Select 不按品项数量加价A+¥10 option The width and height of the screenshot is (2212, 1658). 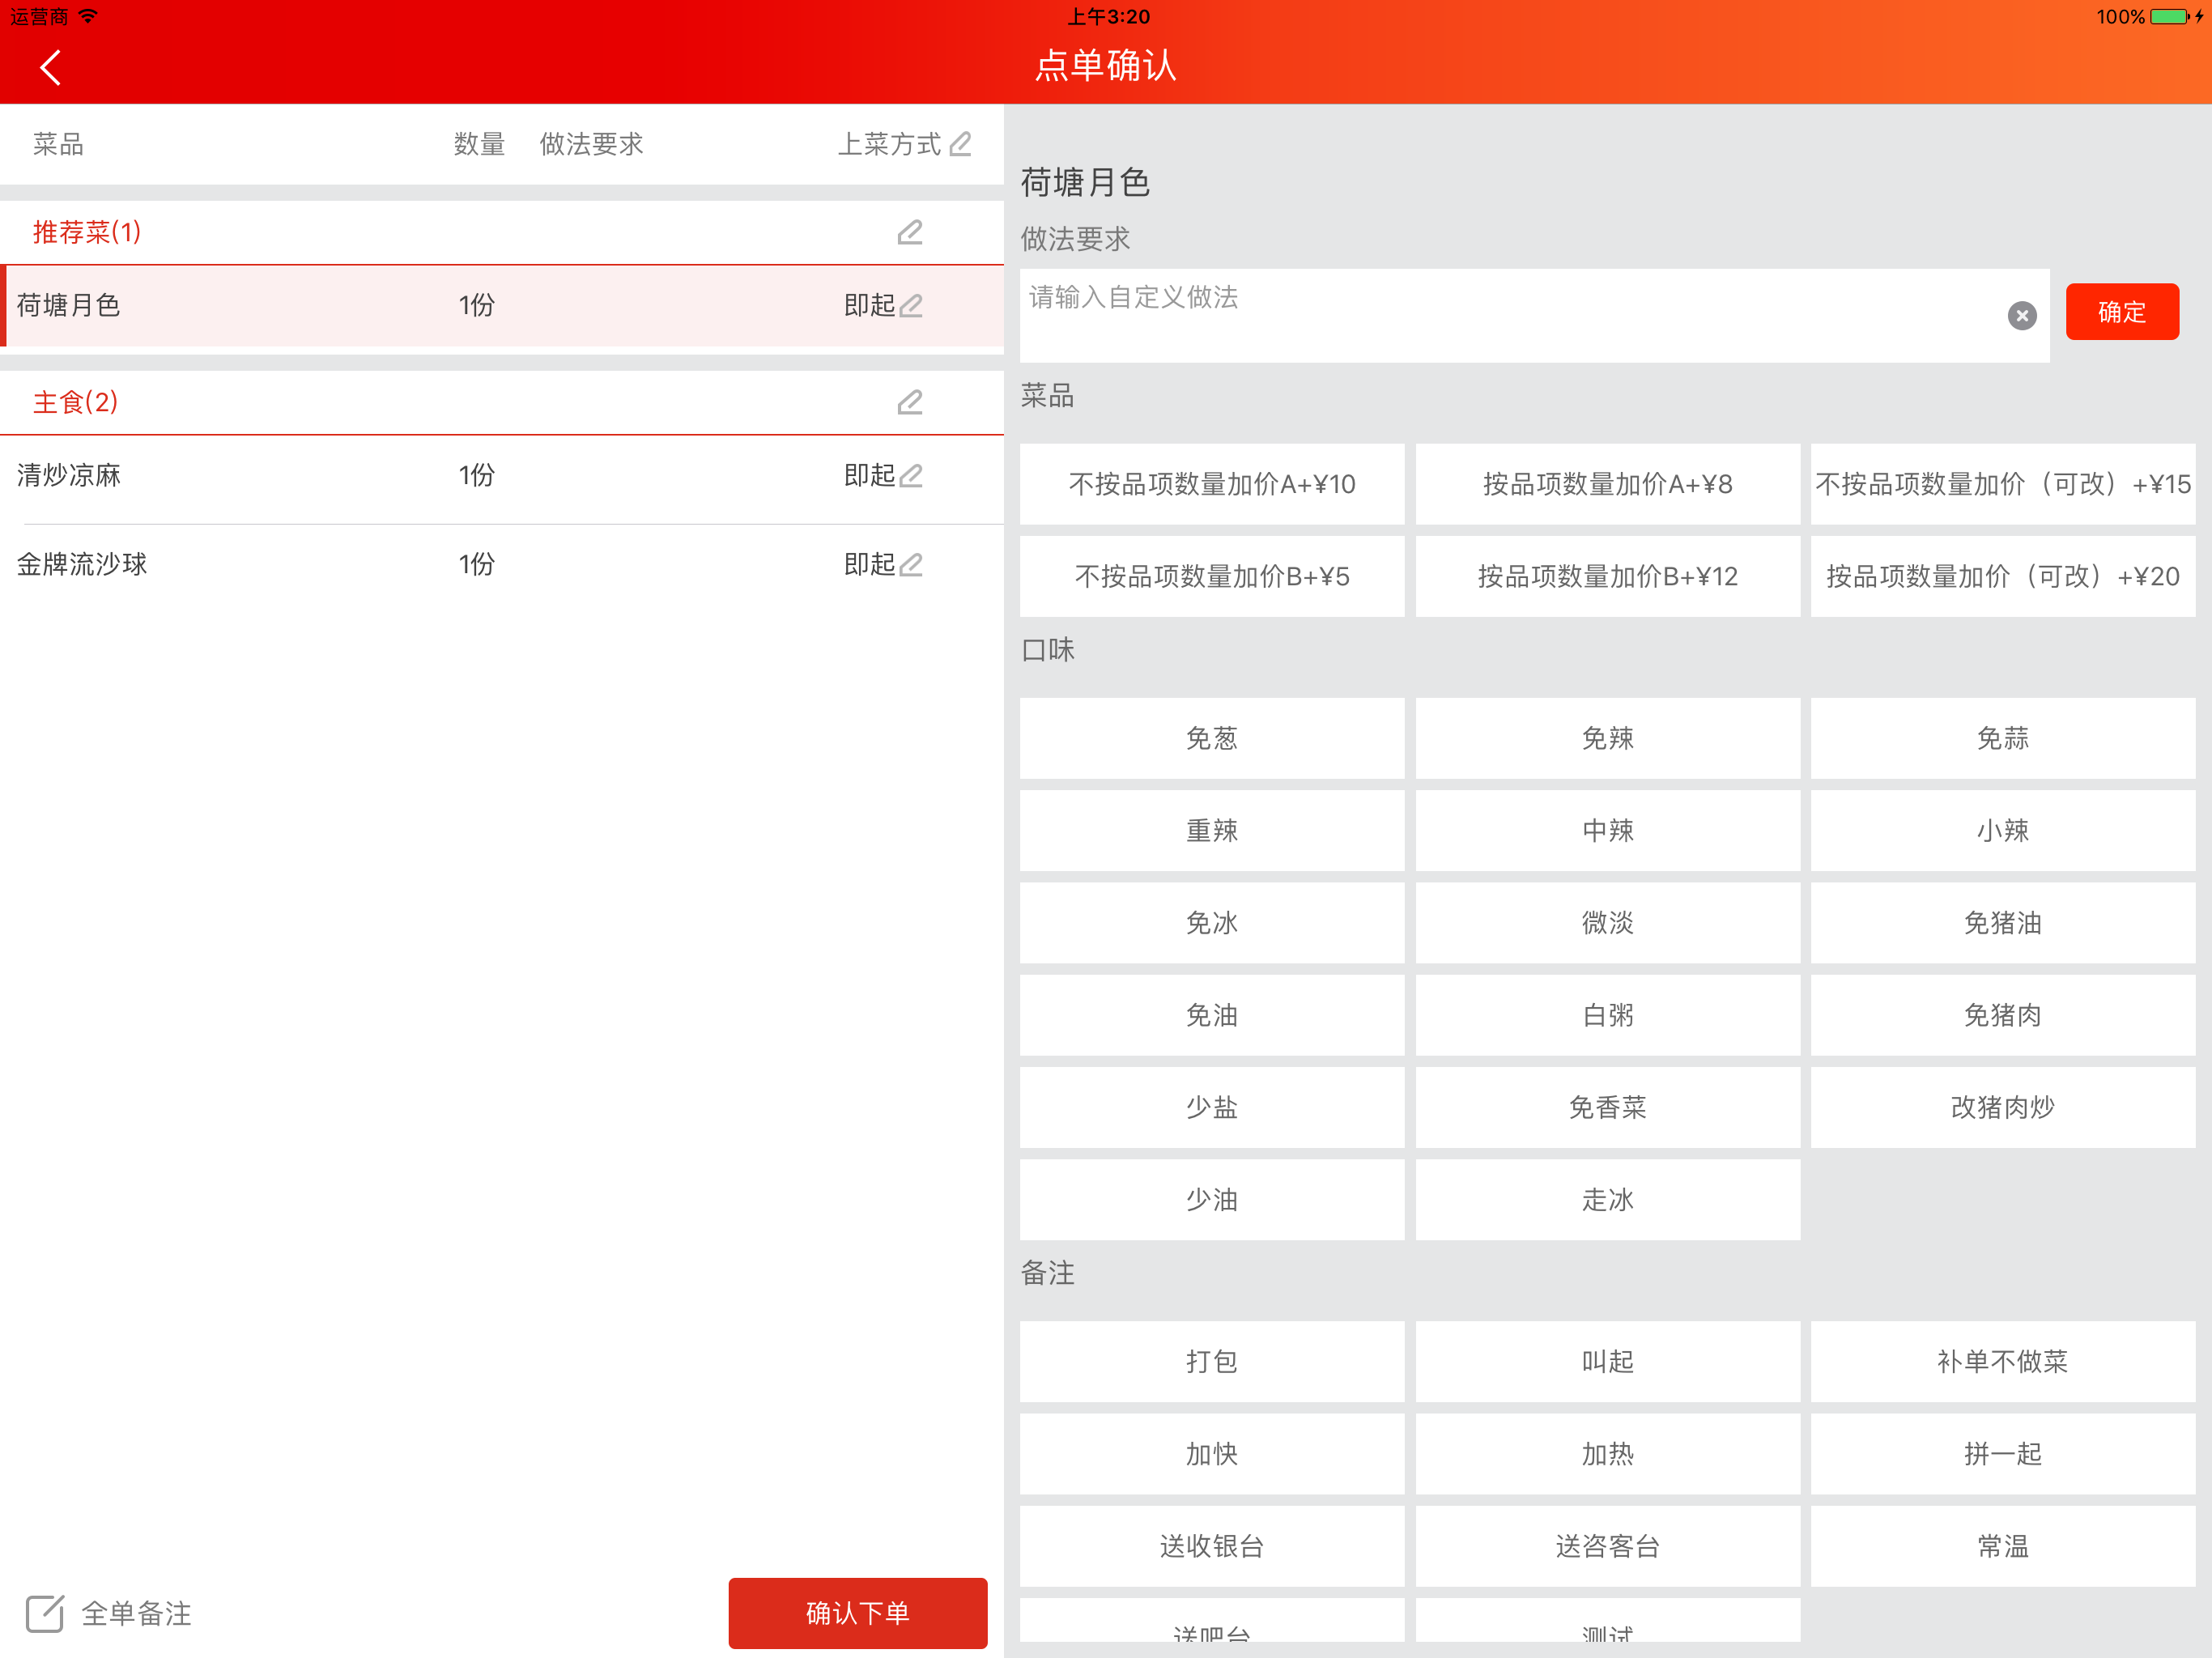pyautogui.click(x=1211, y=484)
